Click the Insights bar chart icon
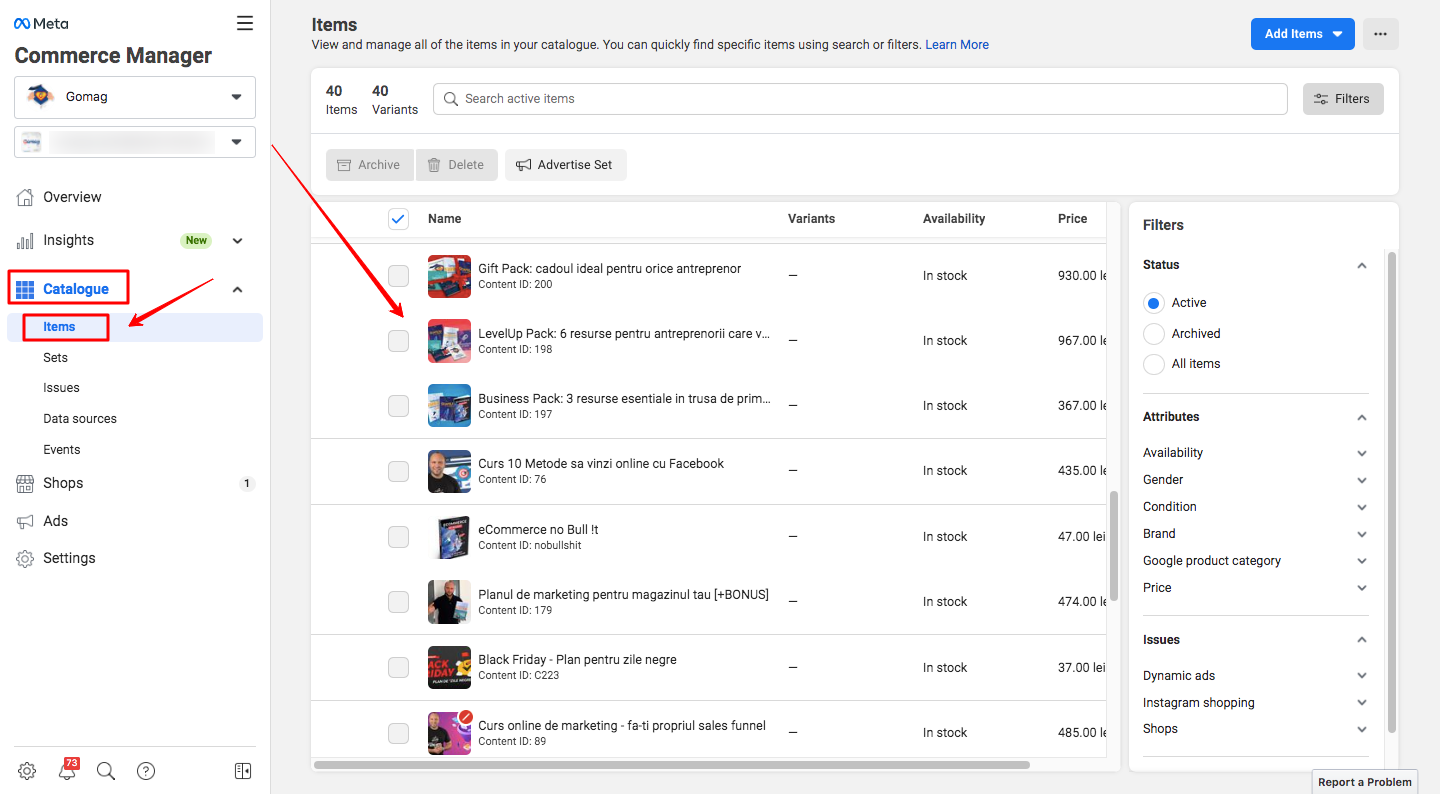This screenshot has width=1440, height=794. point(26,241)
